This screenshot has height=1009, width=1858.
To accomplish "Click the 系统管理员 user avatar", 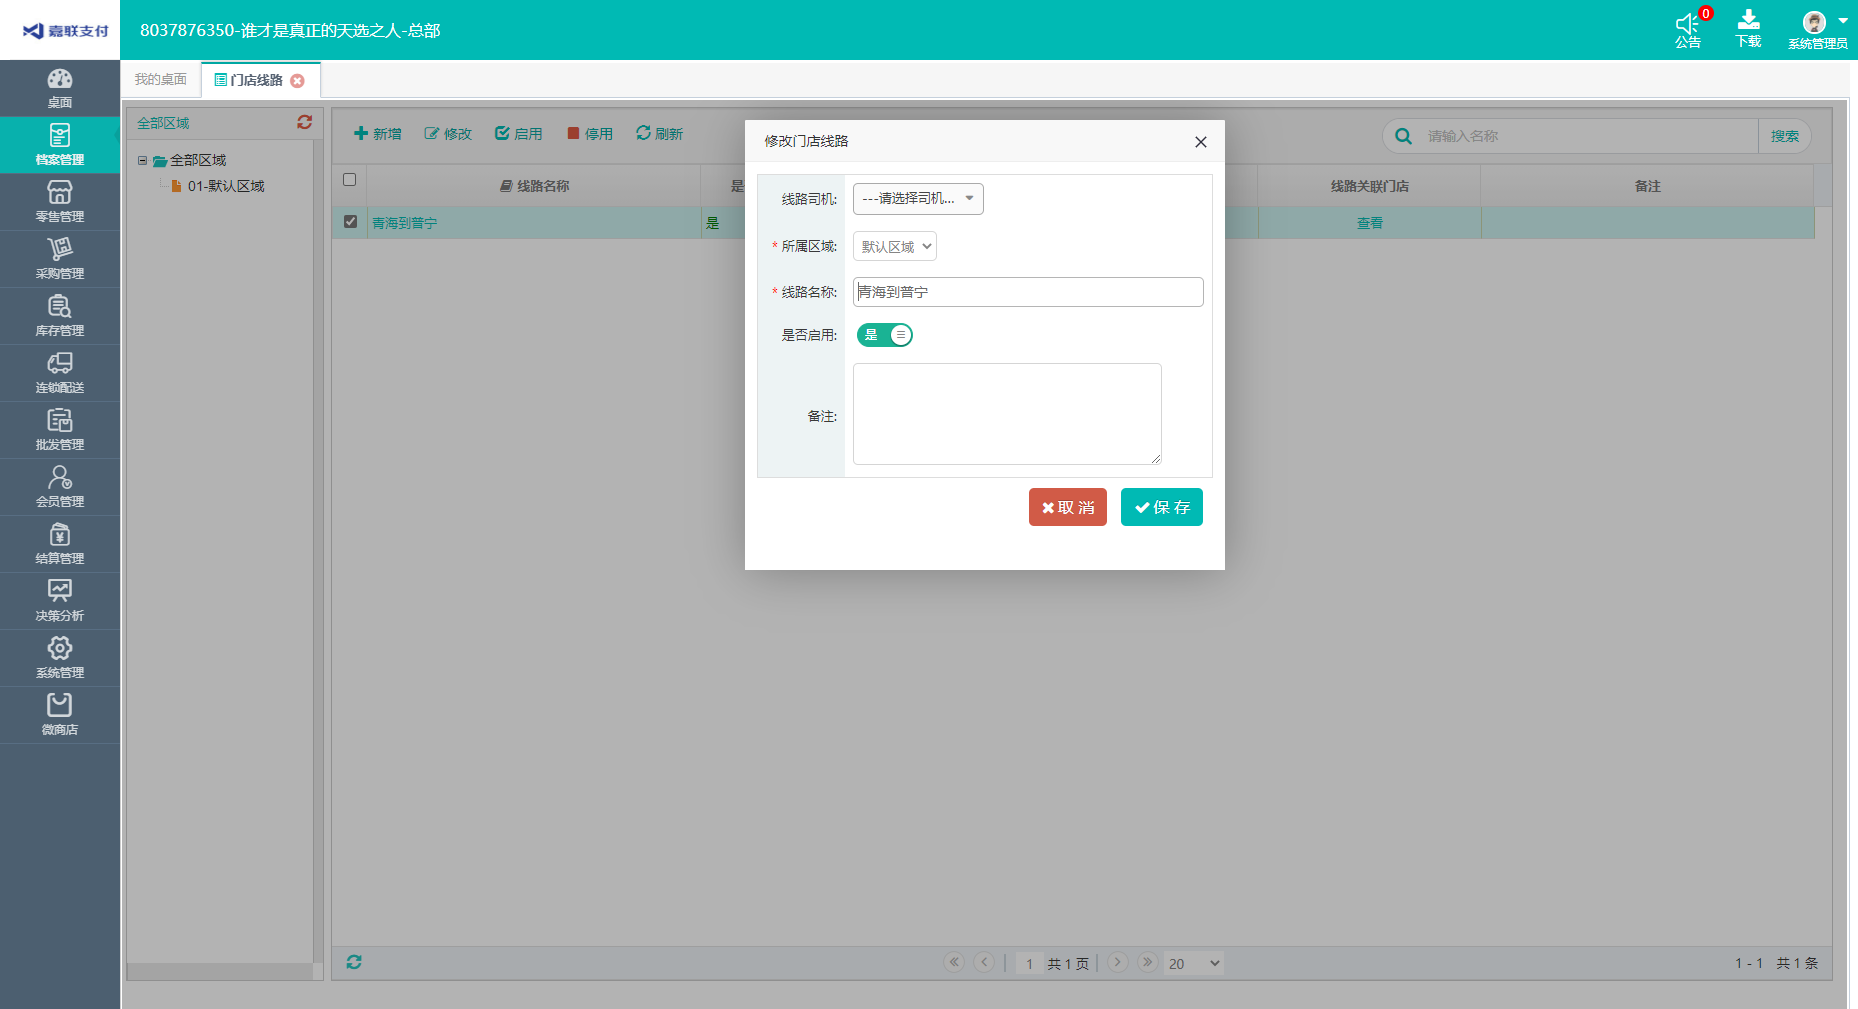I will coord(1814,22).
